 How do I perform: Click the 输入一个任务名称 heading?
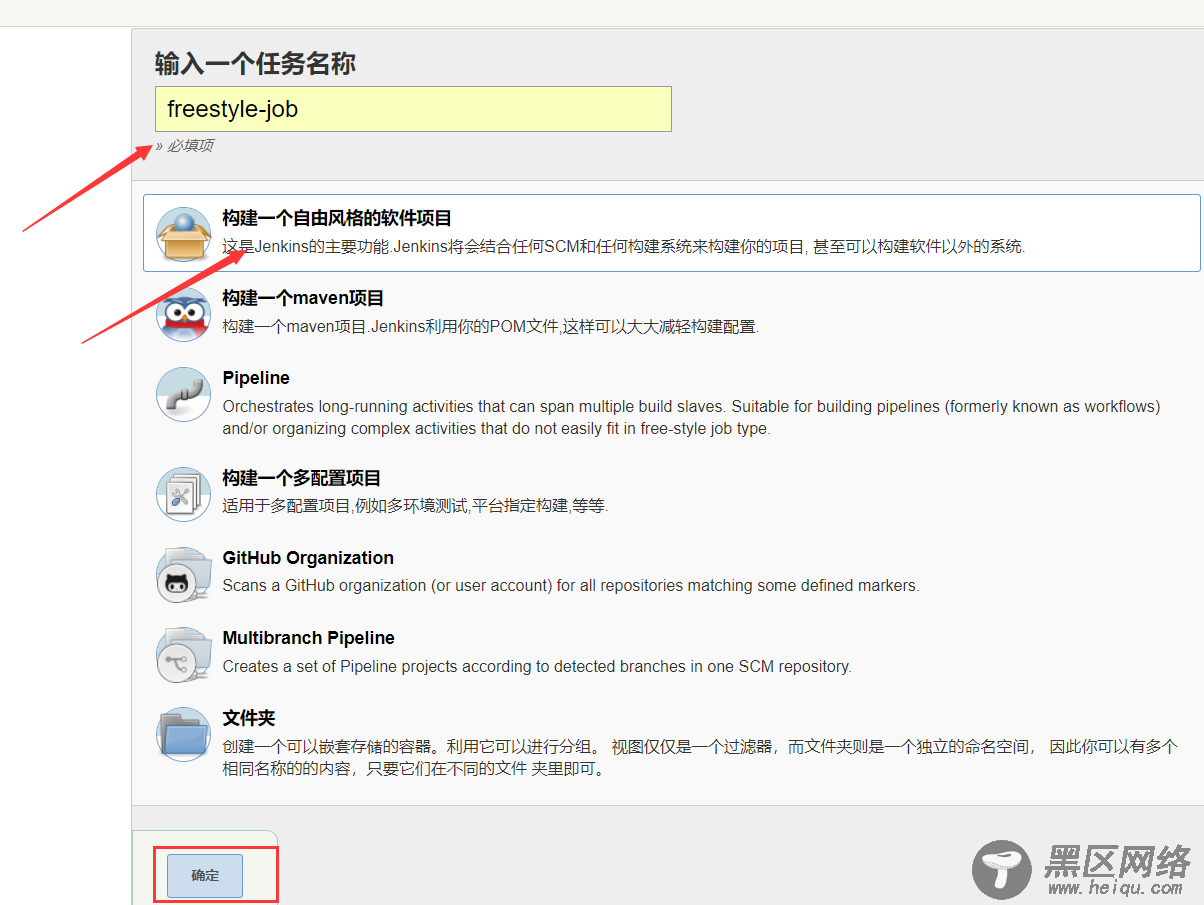[255, 64]
